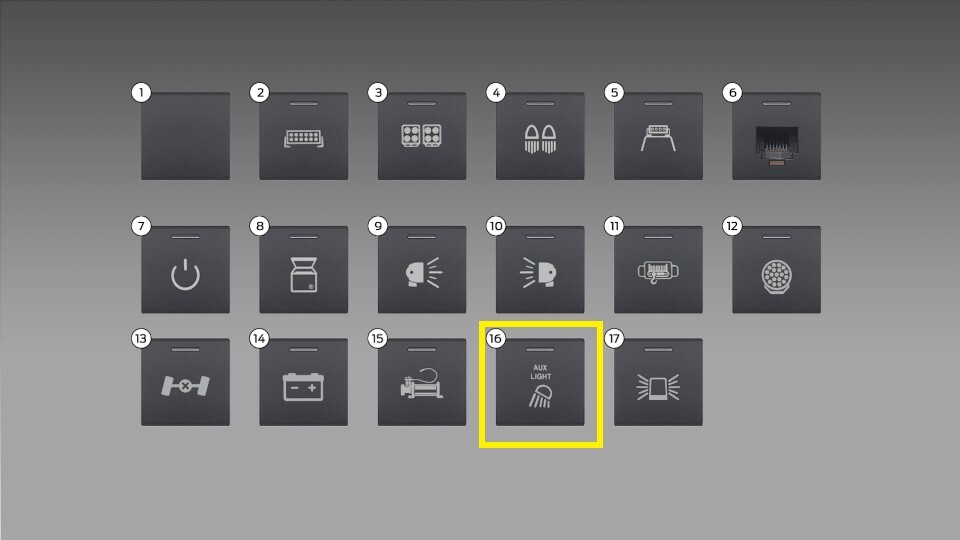Choose the air compressor switch
The image size is (960, 540).
[x=422, y=382]
